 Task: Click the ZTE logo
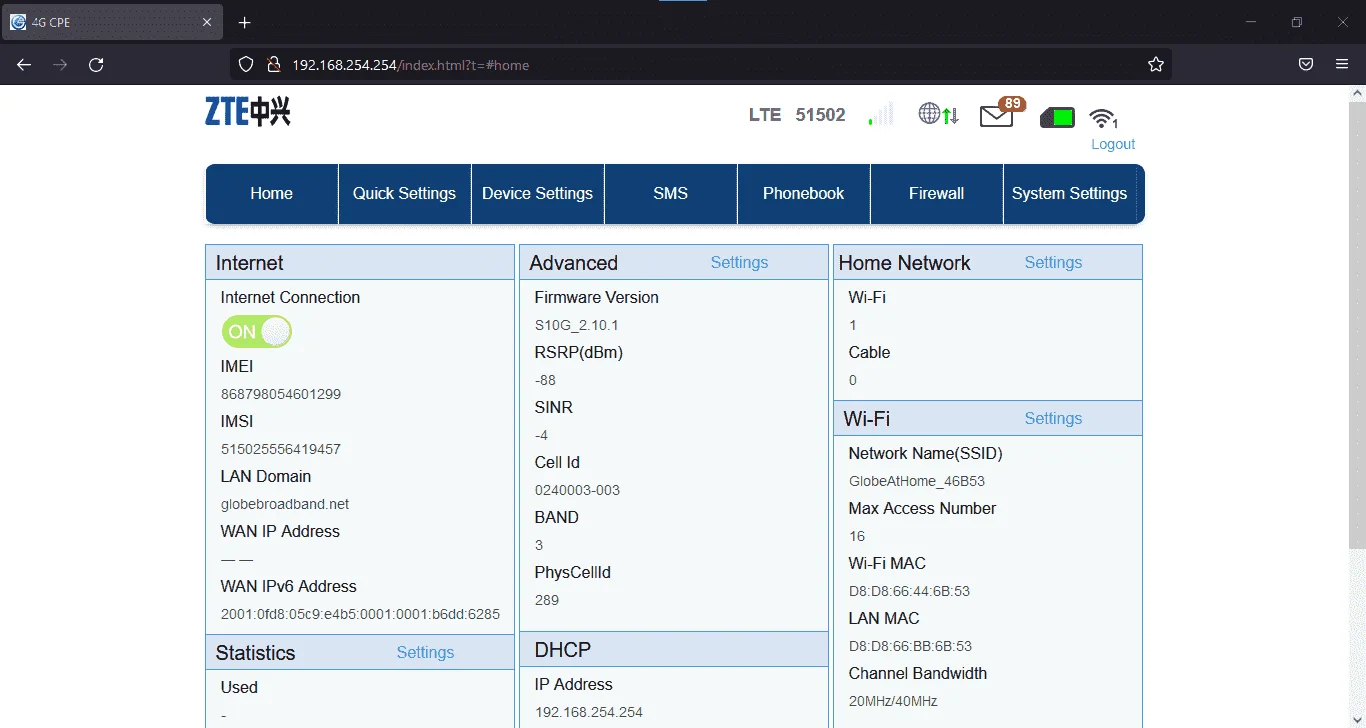(x=248, y=111)
